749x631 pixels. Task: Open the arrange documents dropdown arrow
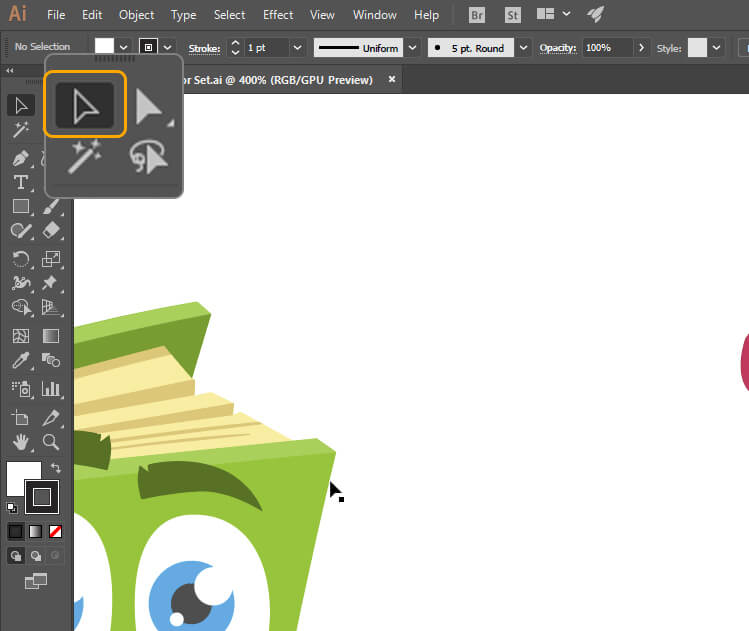tap(567, 14)
